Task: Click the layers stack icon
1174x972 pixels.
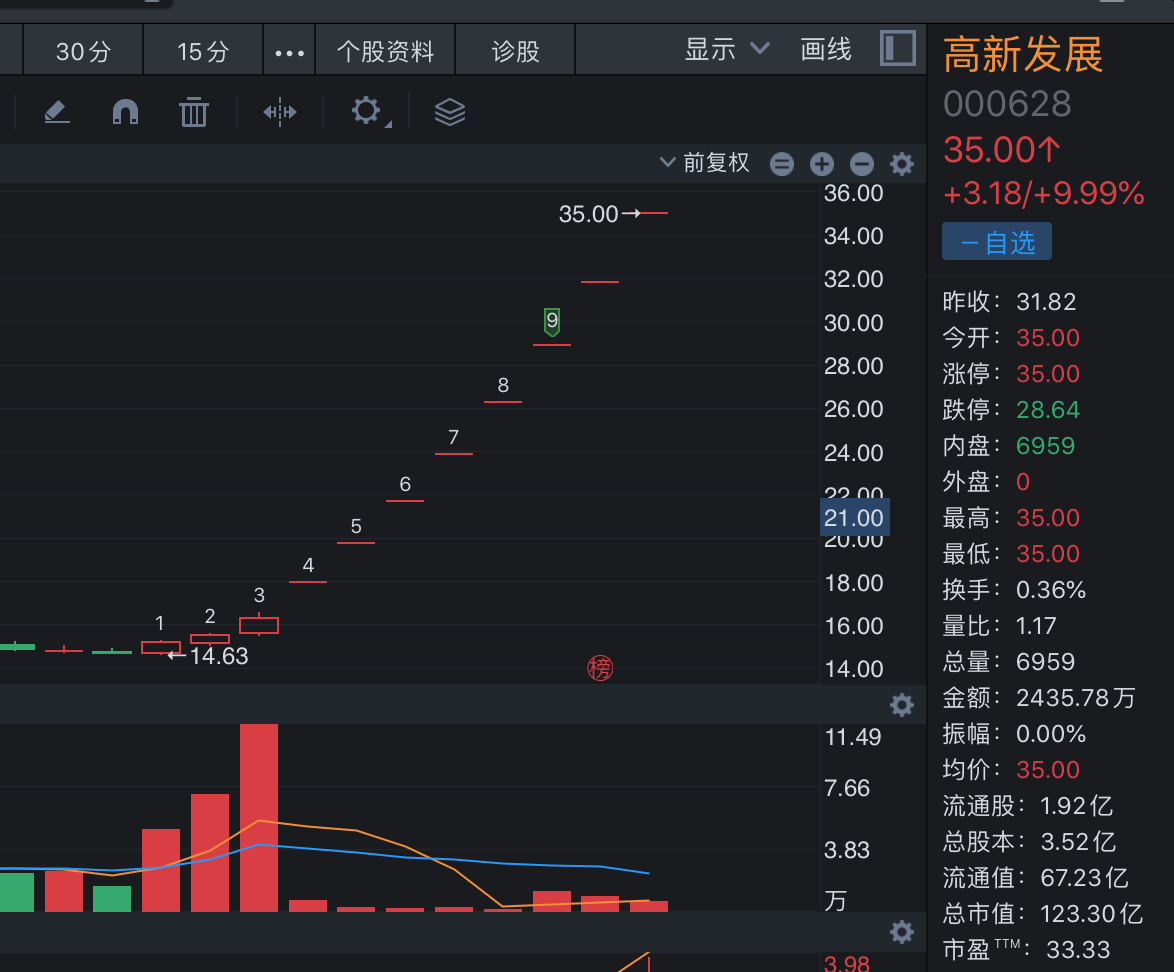Action: [x=450, y=111]
